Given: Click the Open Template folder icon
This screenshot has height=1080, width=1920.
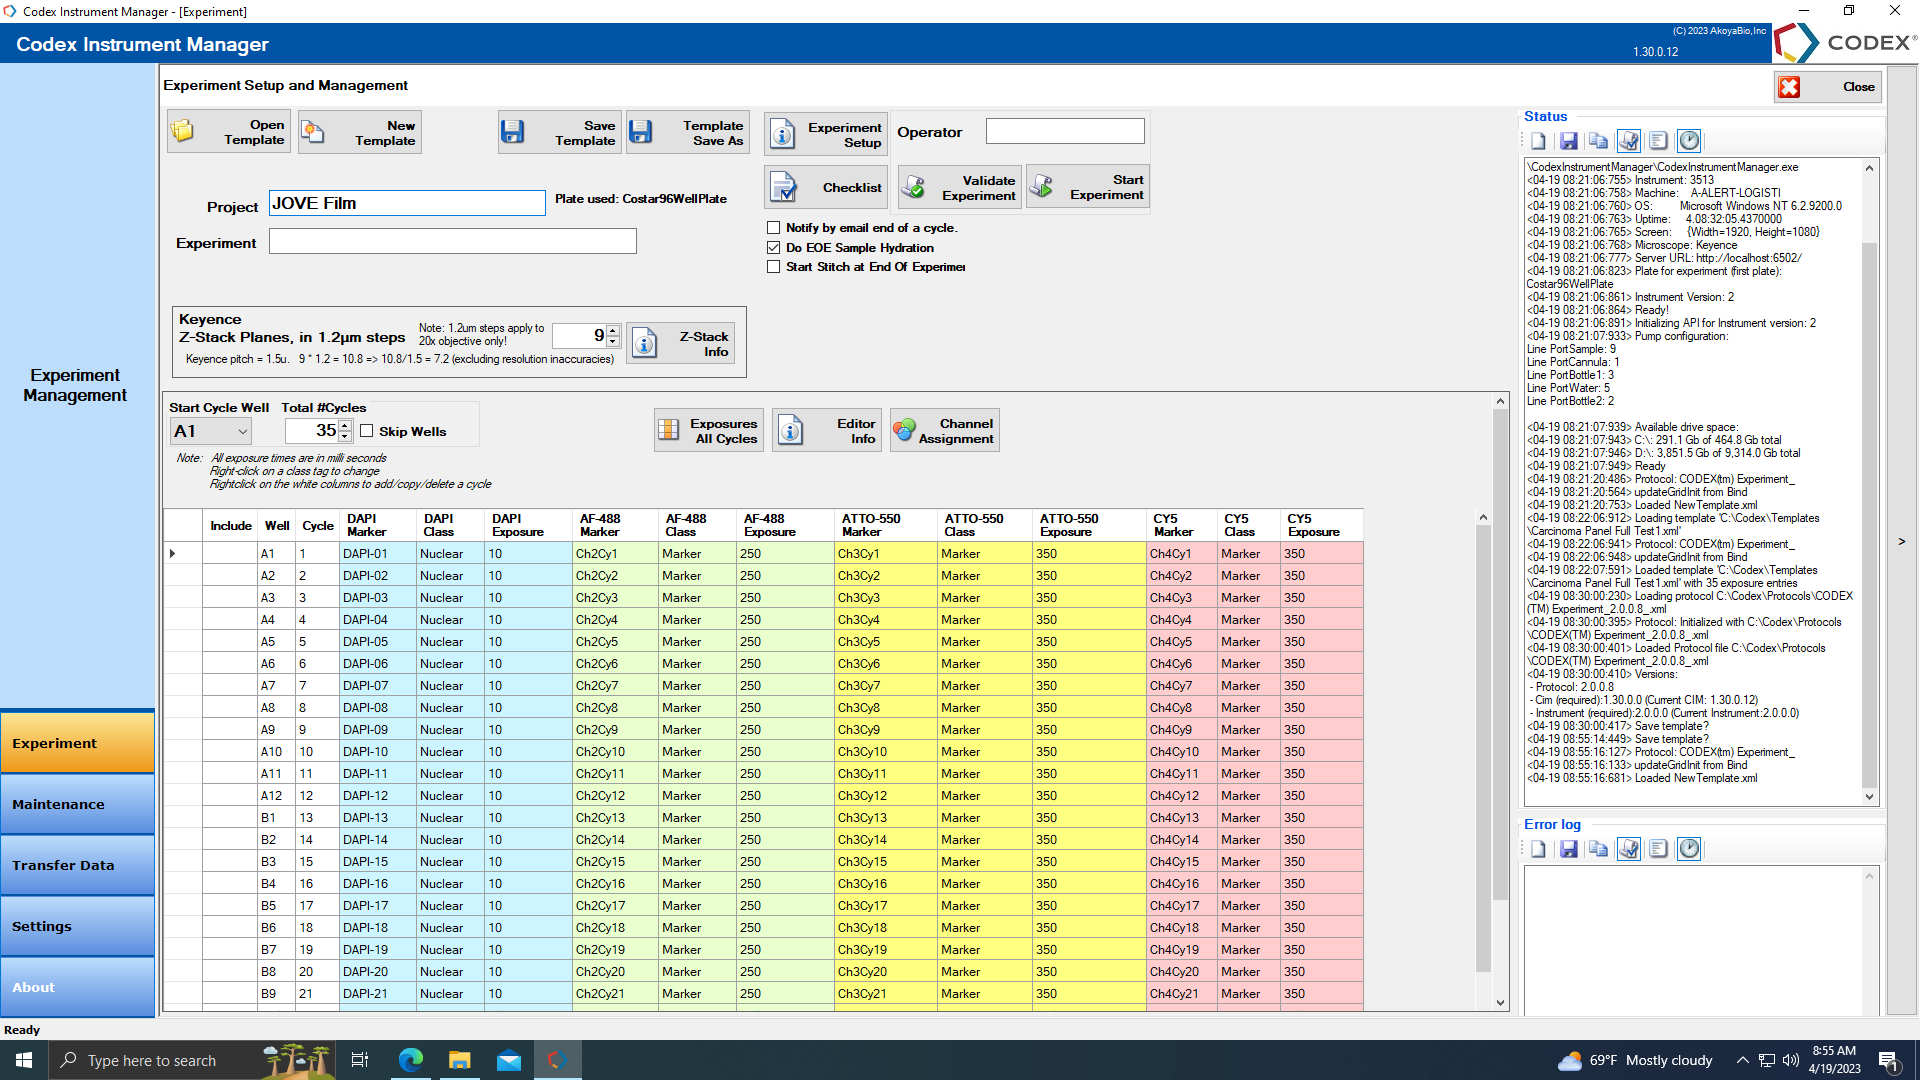Looking at the screenshot, I should click(x=184, y=132).
